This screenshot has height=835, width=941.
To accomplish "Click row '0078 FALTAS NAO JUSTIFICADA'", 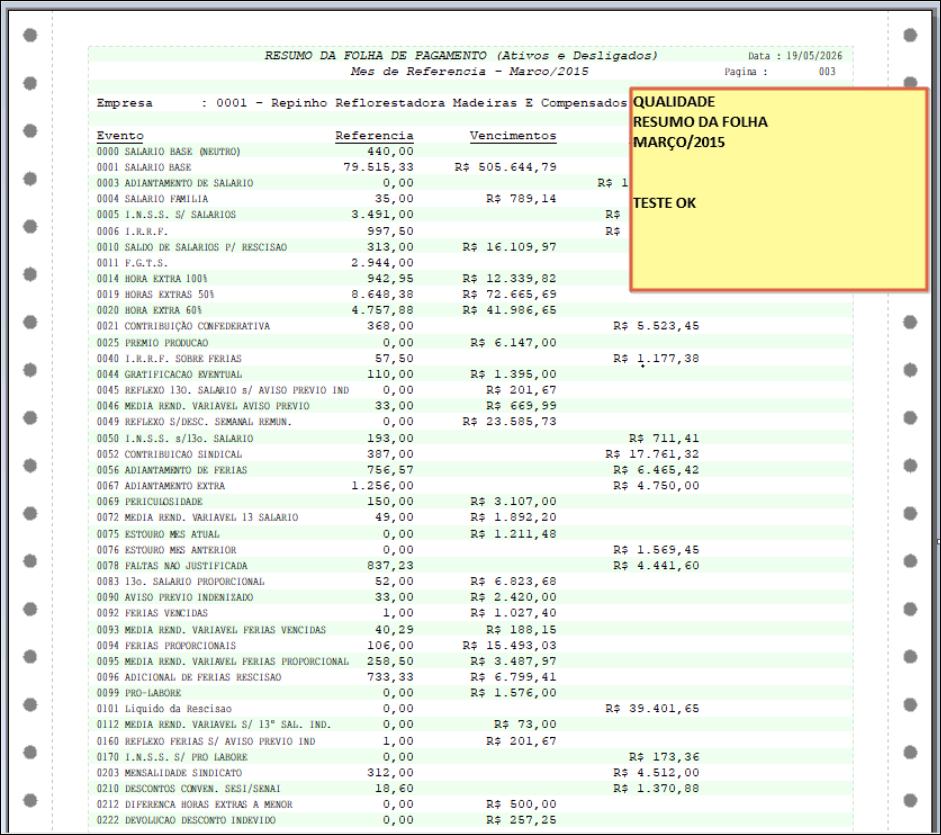I will click(x=172, y=566).
